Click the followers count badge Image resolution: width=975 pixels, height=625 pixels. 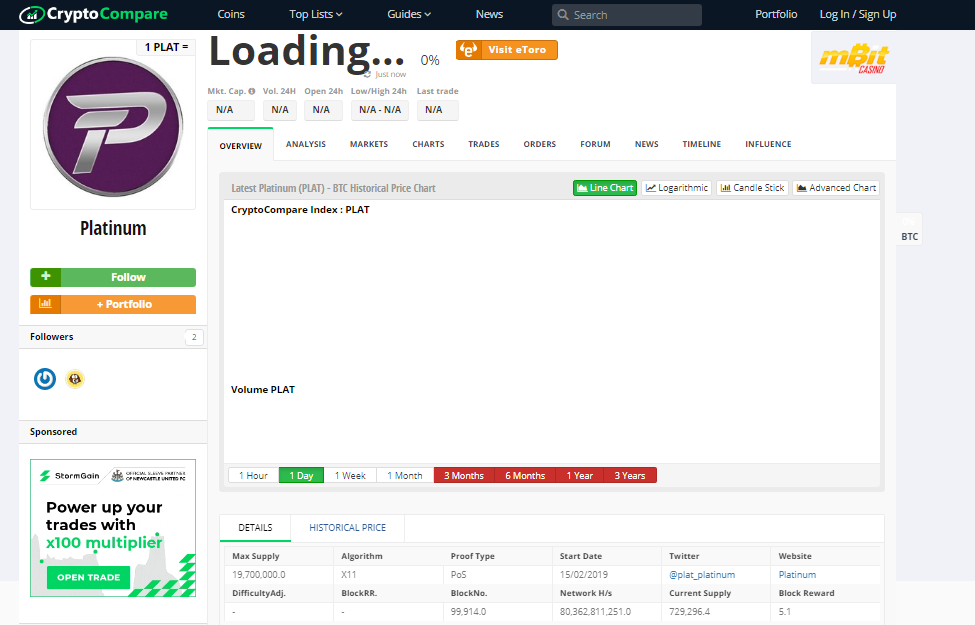point(194,337)
